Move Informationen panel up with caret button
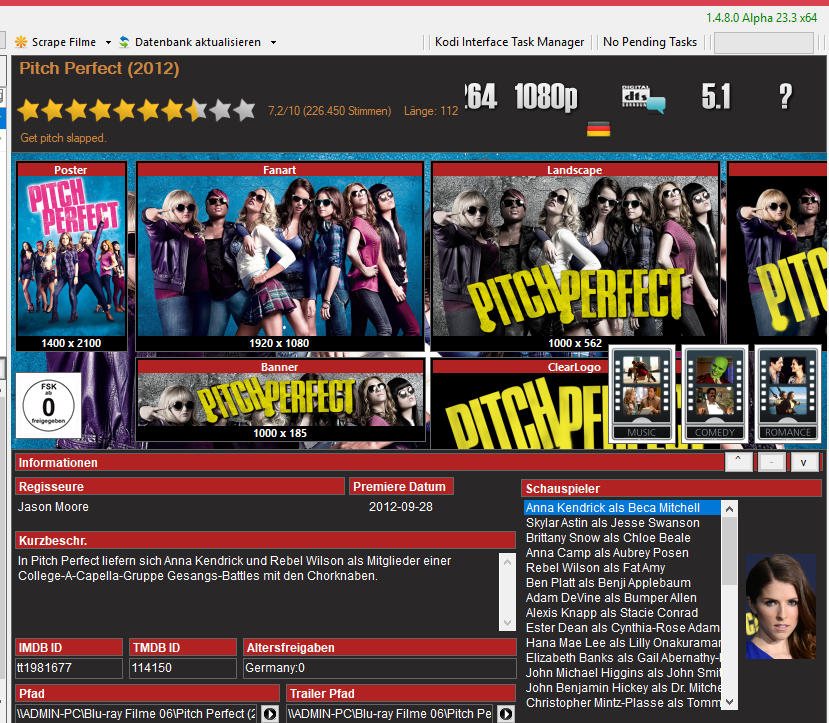The image size is (829, 723). tap(738, 462)
